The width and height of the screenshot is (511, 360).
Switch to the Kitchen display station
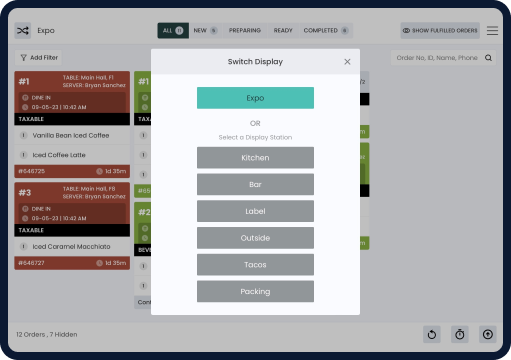click(255, 158)
